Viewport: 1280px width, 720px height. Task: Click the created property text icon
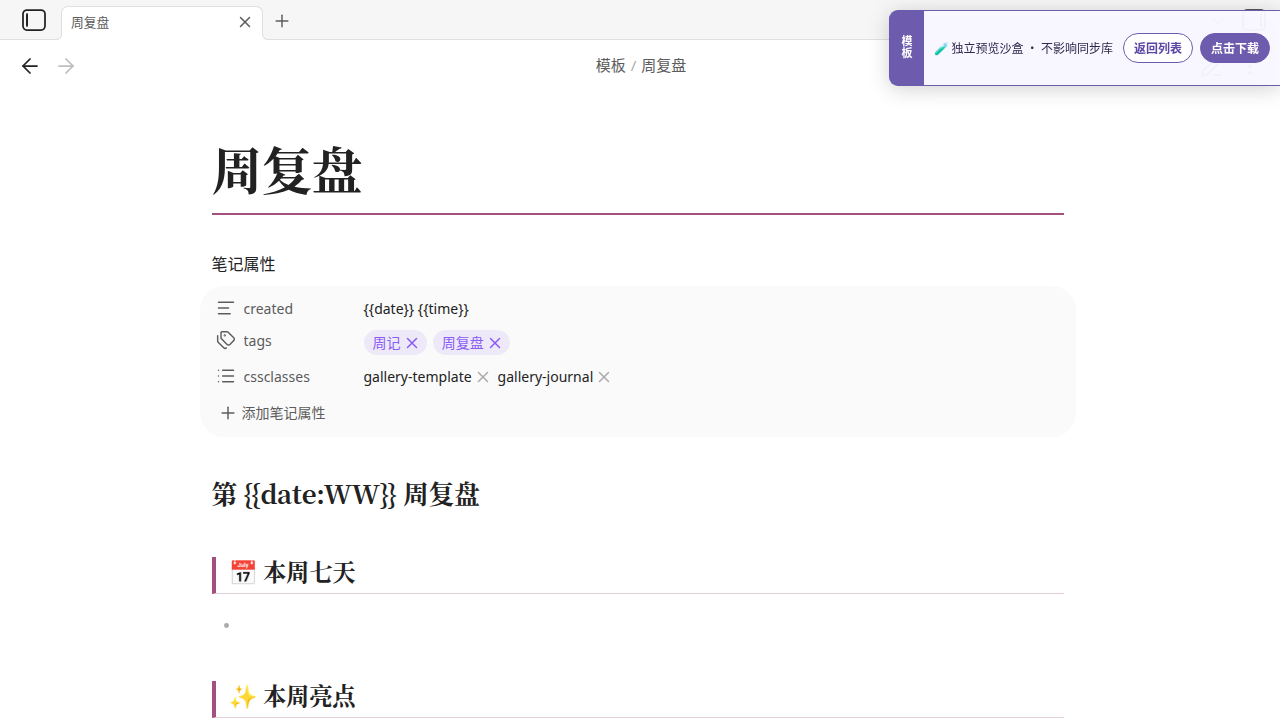coord(226,308)
